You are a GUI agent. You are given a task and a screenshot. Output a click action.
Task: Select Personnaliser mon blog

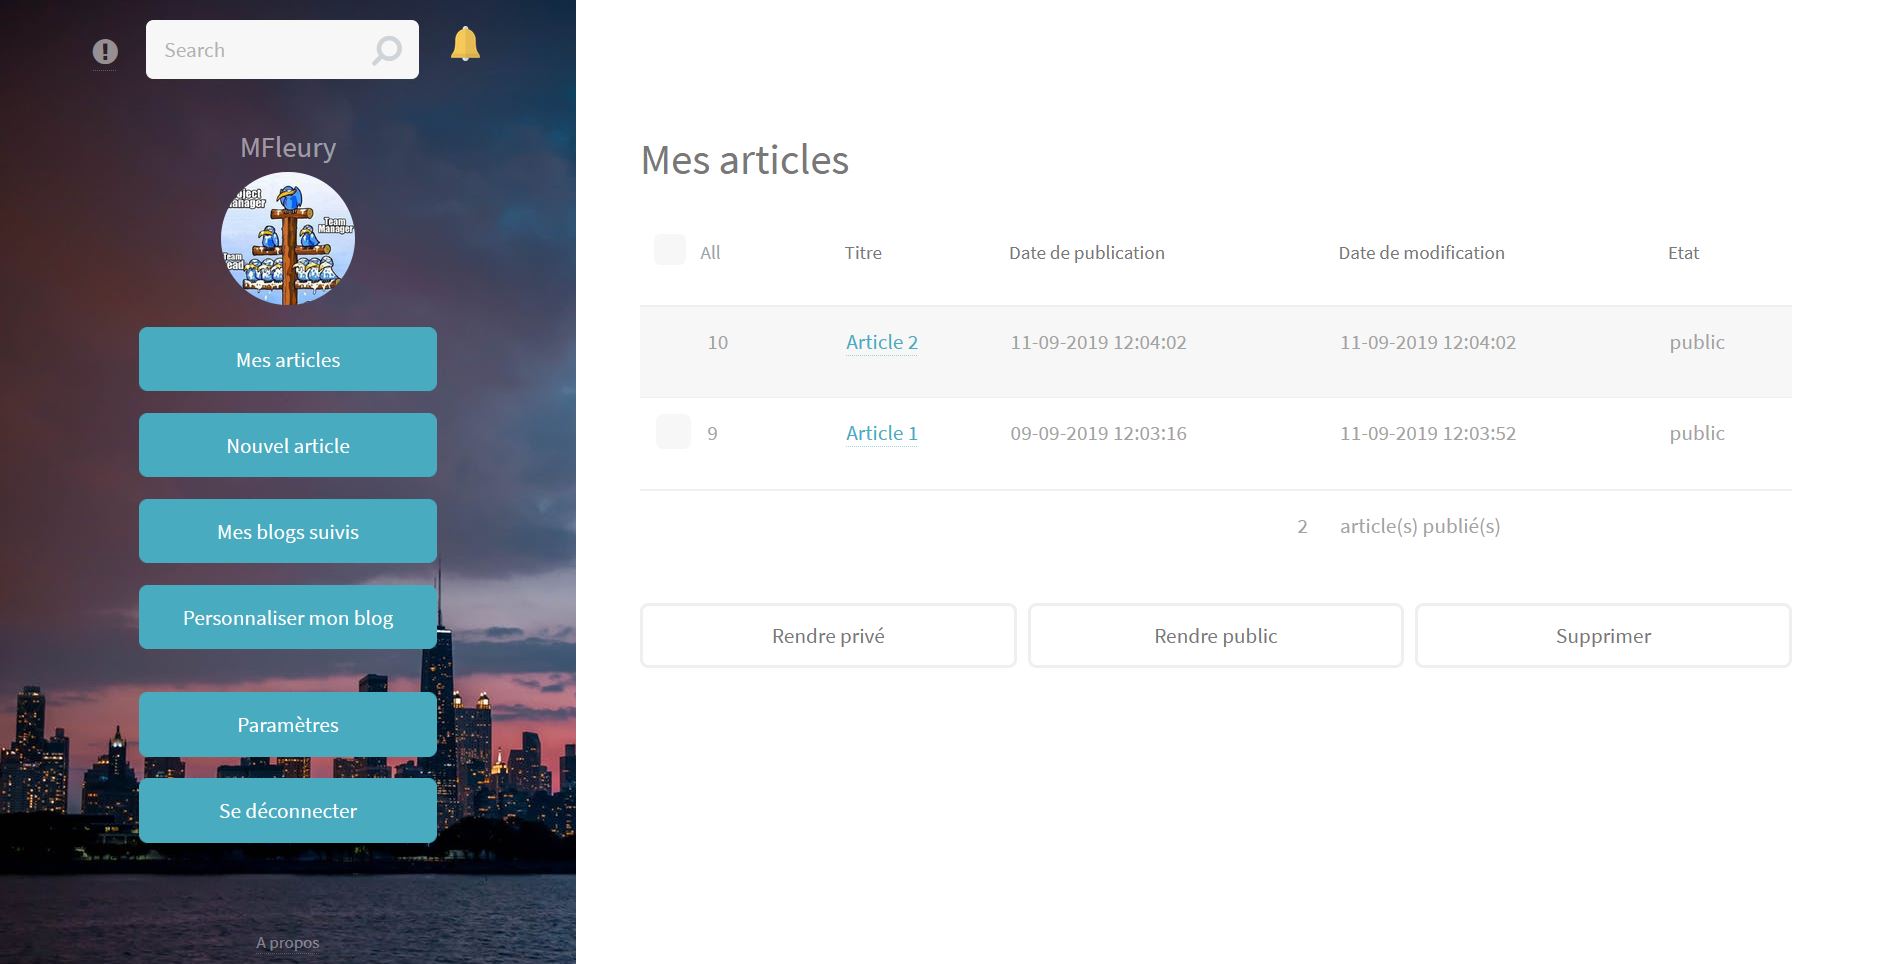(288, 617)
